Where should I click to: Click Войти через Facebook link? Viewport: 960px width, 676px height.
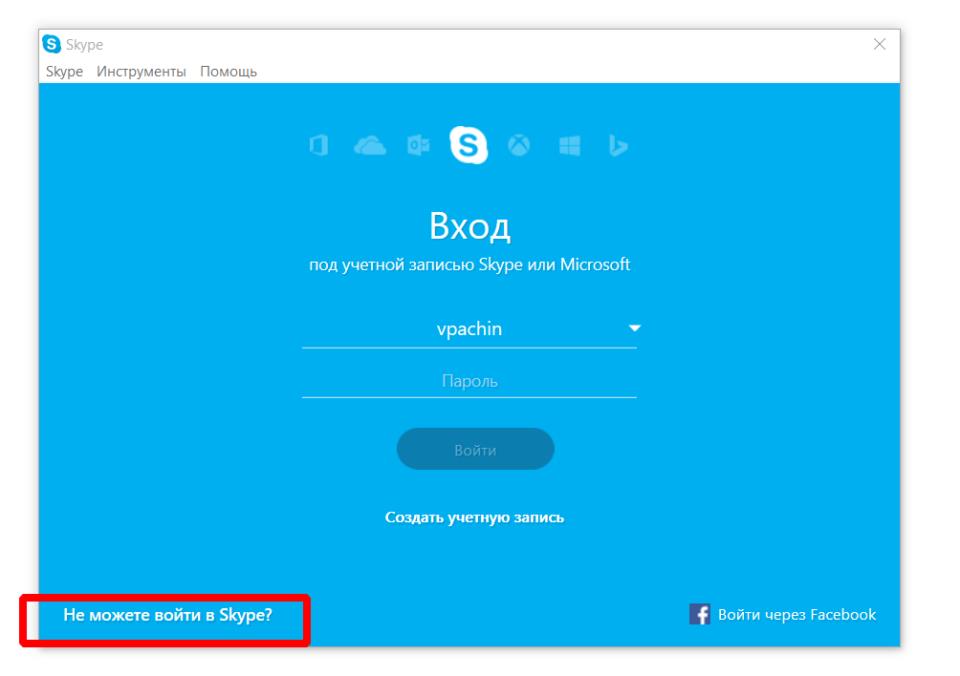coord(797,615)
